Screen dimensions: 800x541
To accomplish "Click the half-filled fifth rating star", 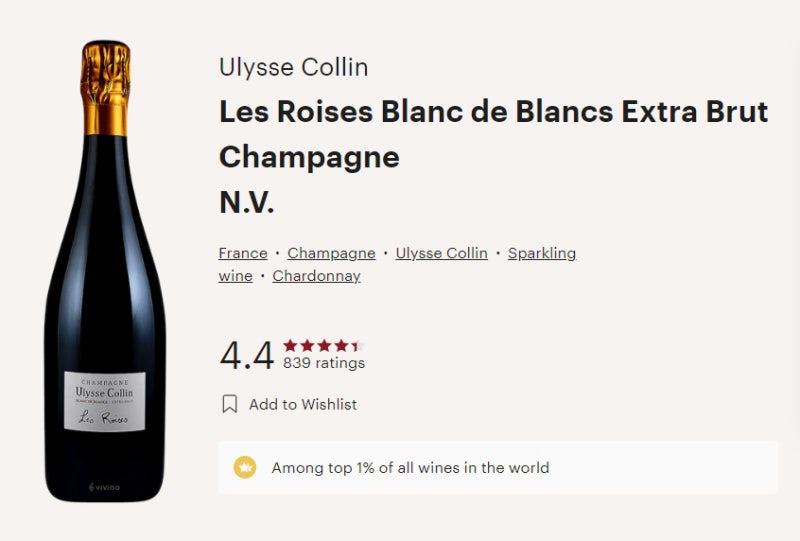I will click(358, 346).
